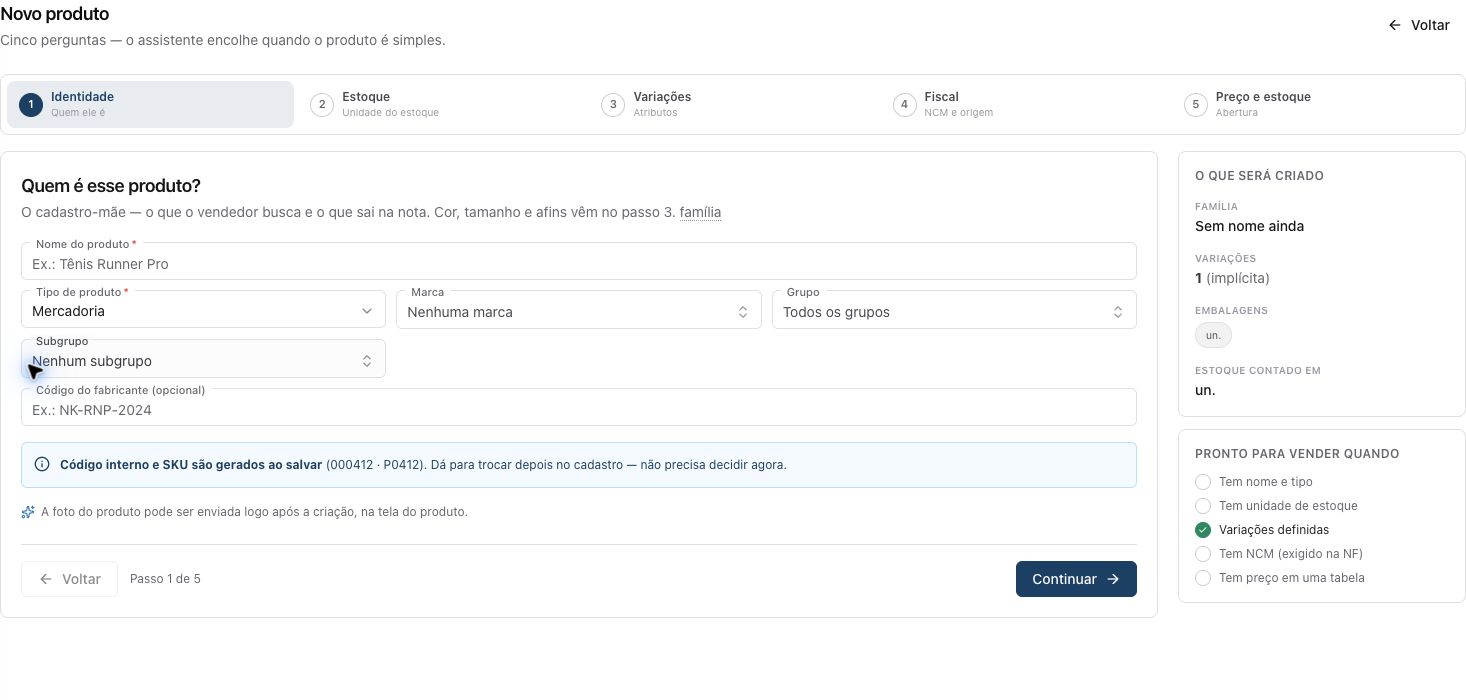Click the info icon in the blue notice
This screenshot has width=1466, height=700.
tap(42, 464)
